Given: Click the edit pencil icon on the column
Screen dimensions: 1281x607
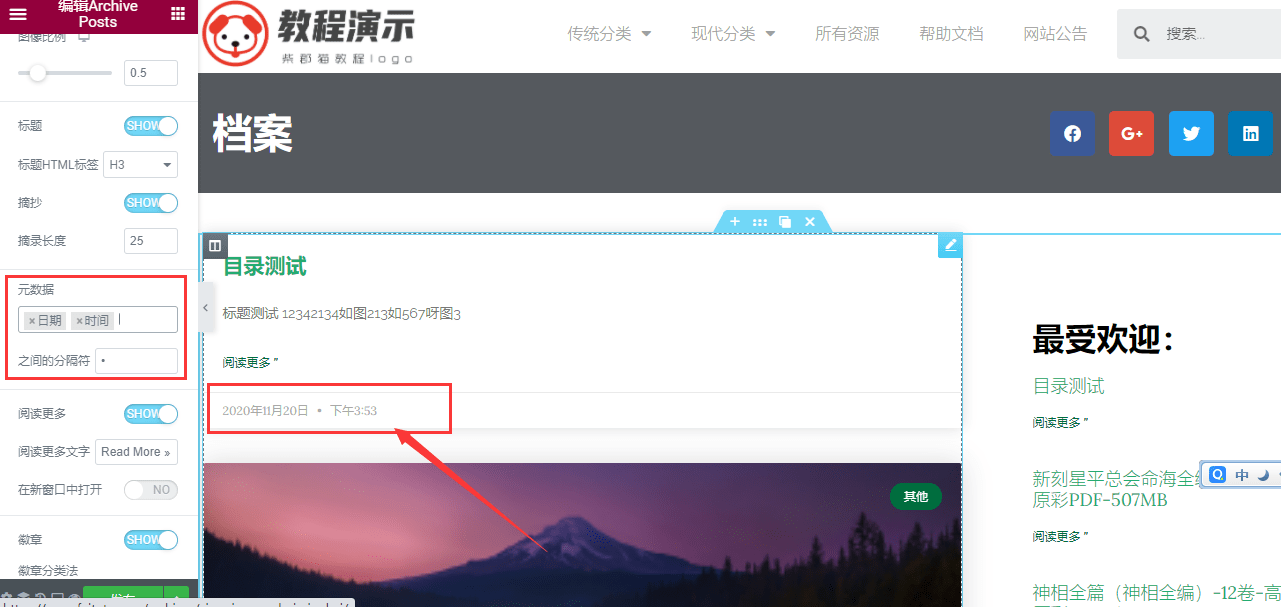Looking at the screenshot, I should tap(949, 244).
